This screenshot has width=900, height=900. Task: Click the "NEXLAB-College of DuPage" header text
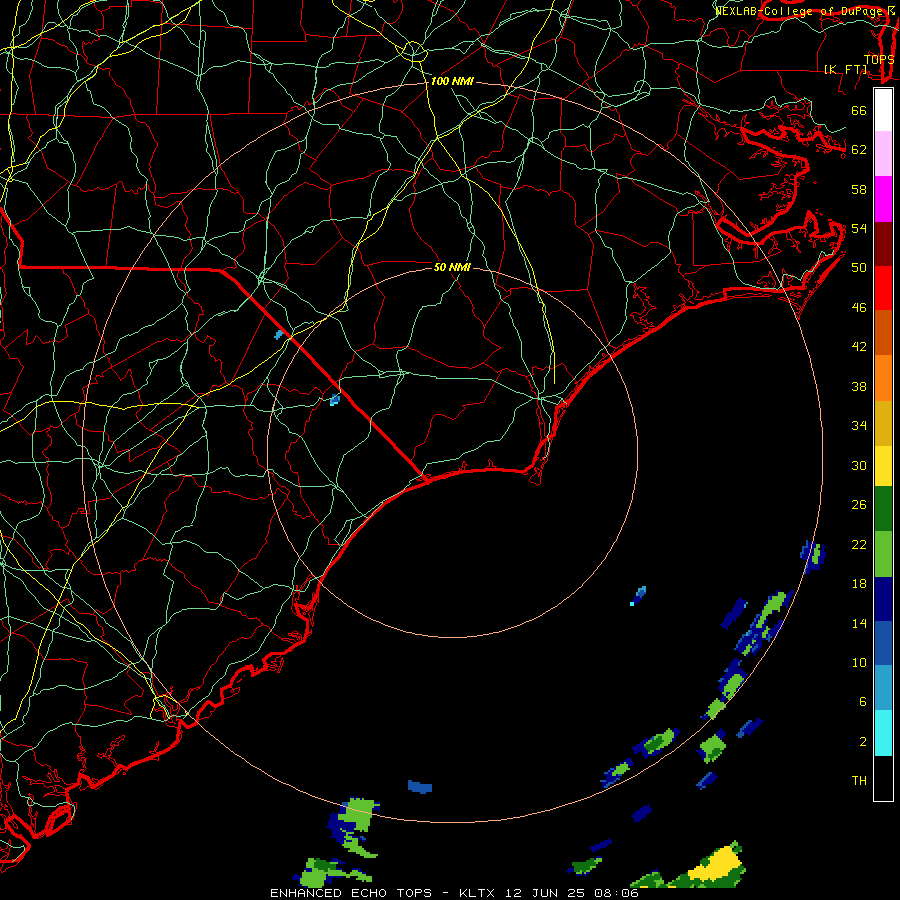(800, 11)
